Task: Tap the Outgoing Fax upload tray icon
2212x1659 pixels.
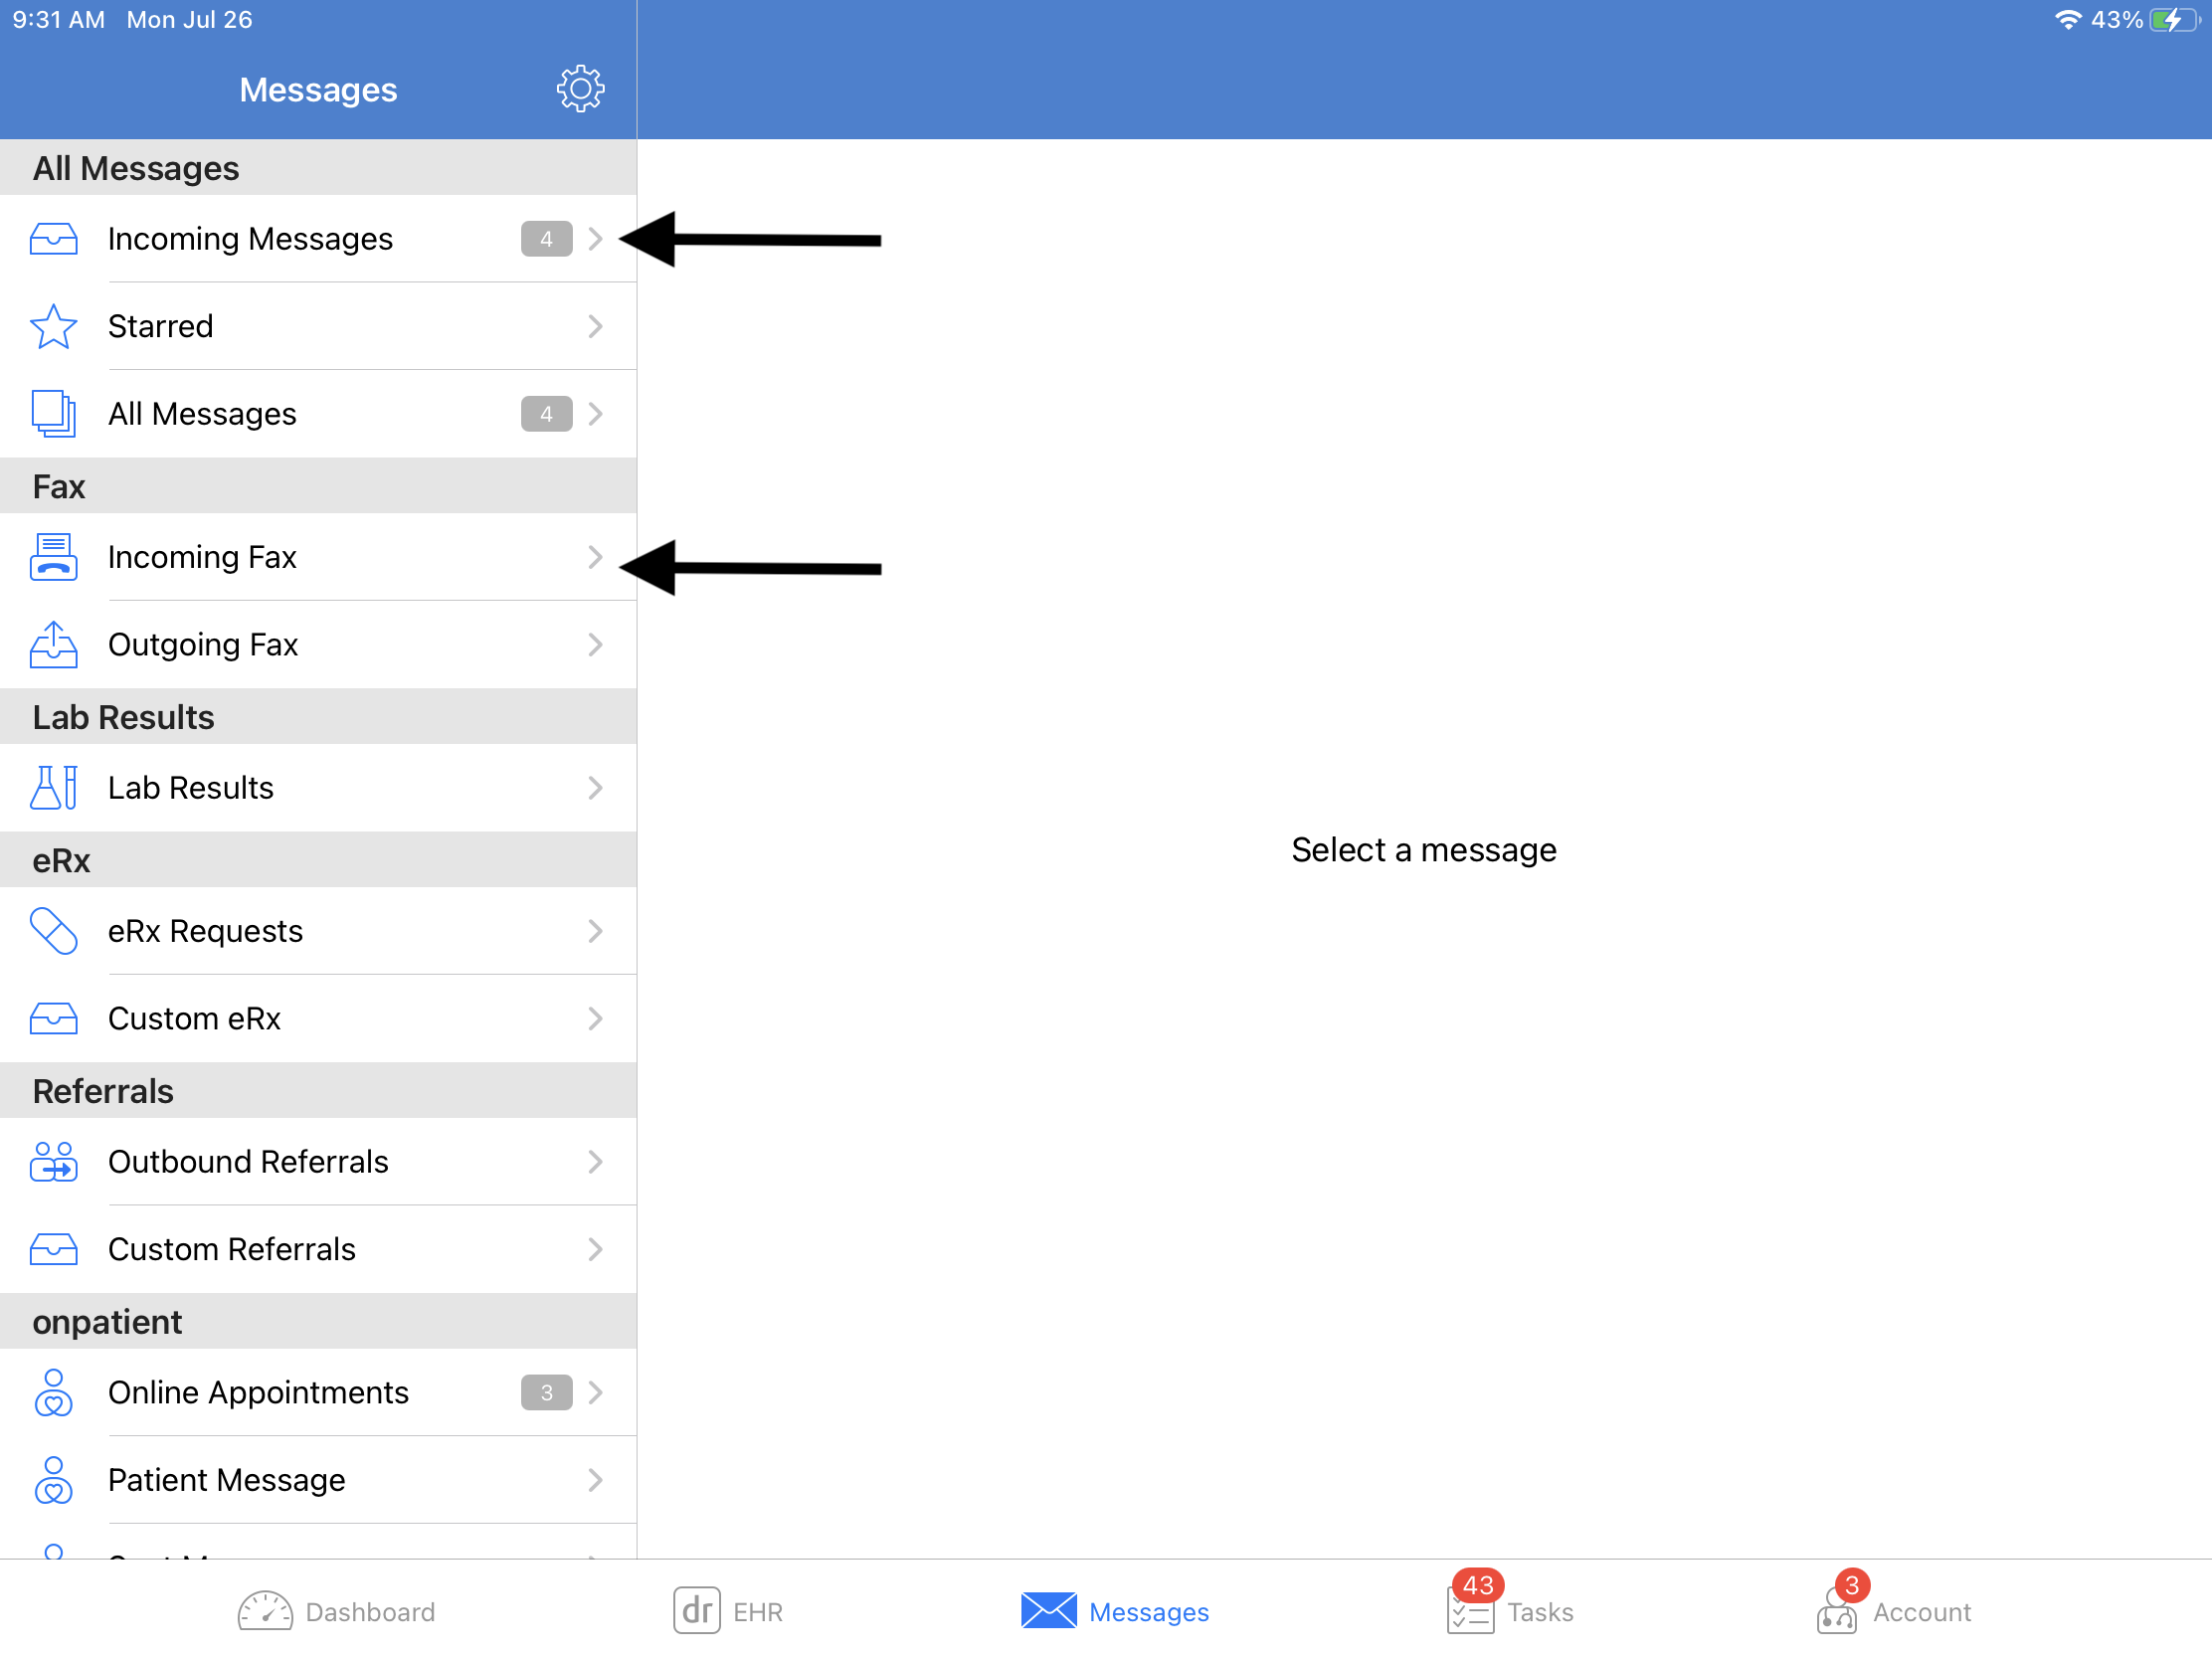Action: pyautogui.click(x=54, y=644)
